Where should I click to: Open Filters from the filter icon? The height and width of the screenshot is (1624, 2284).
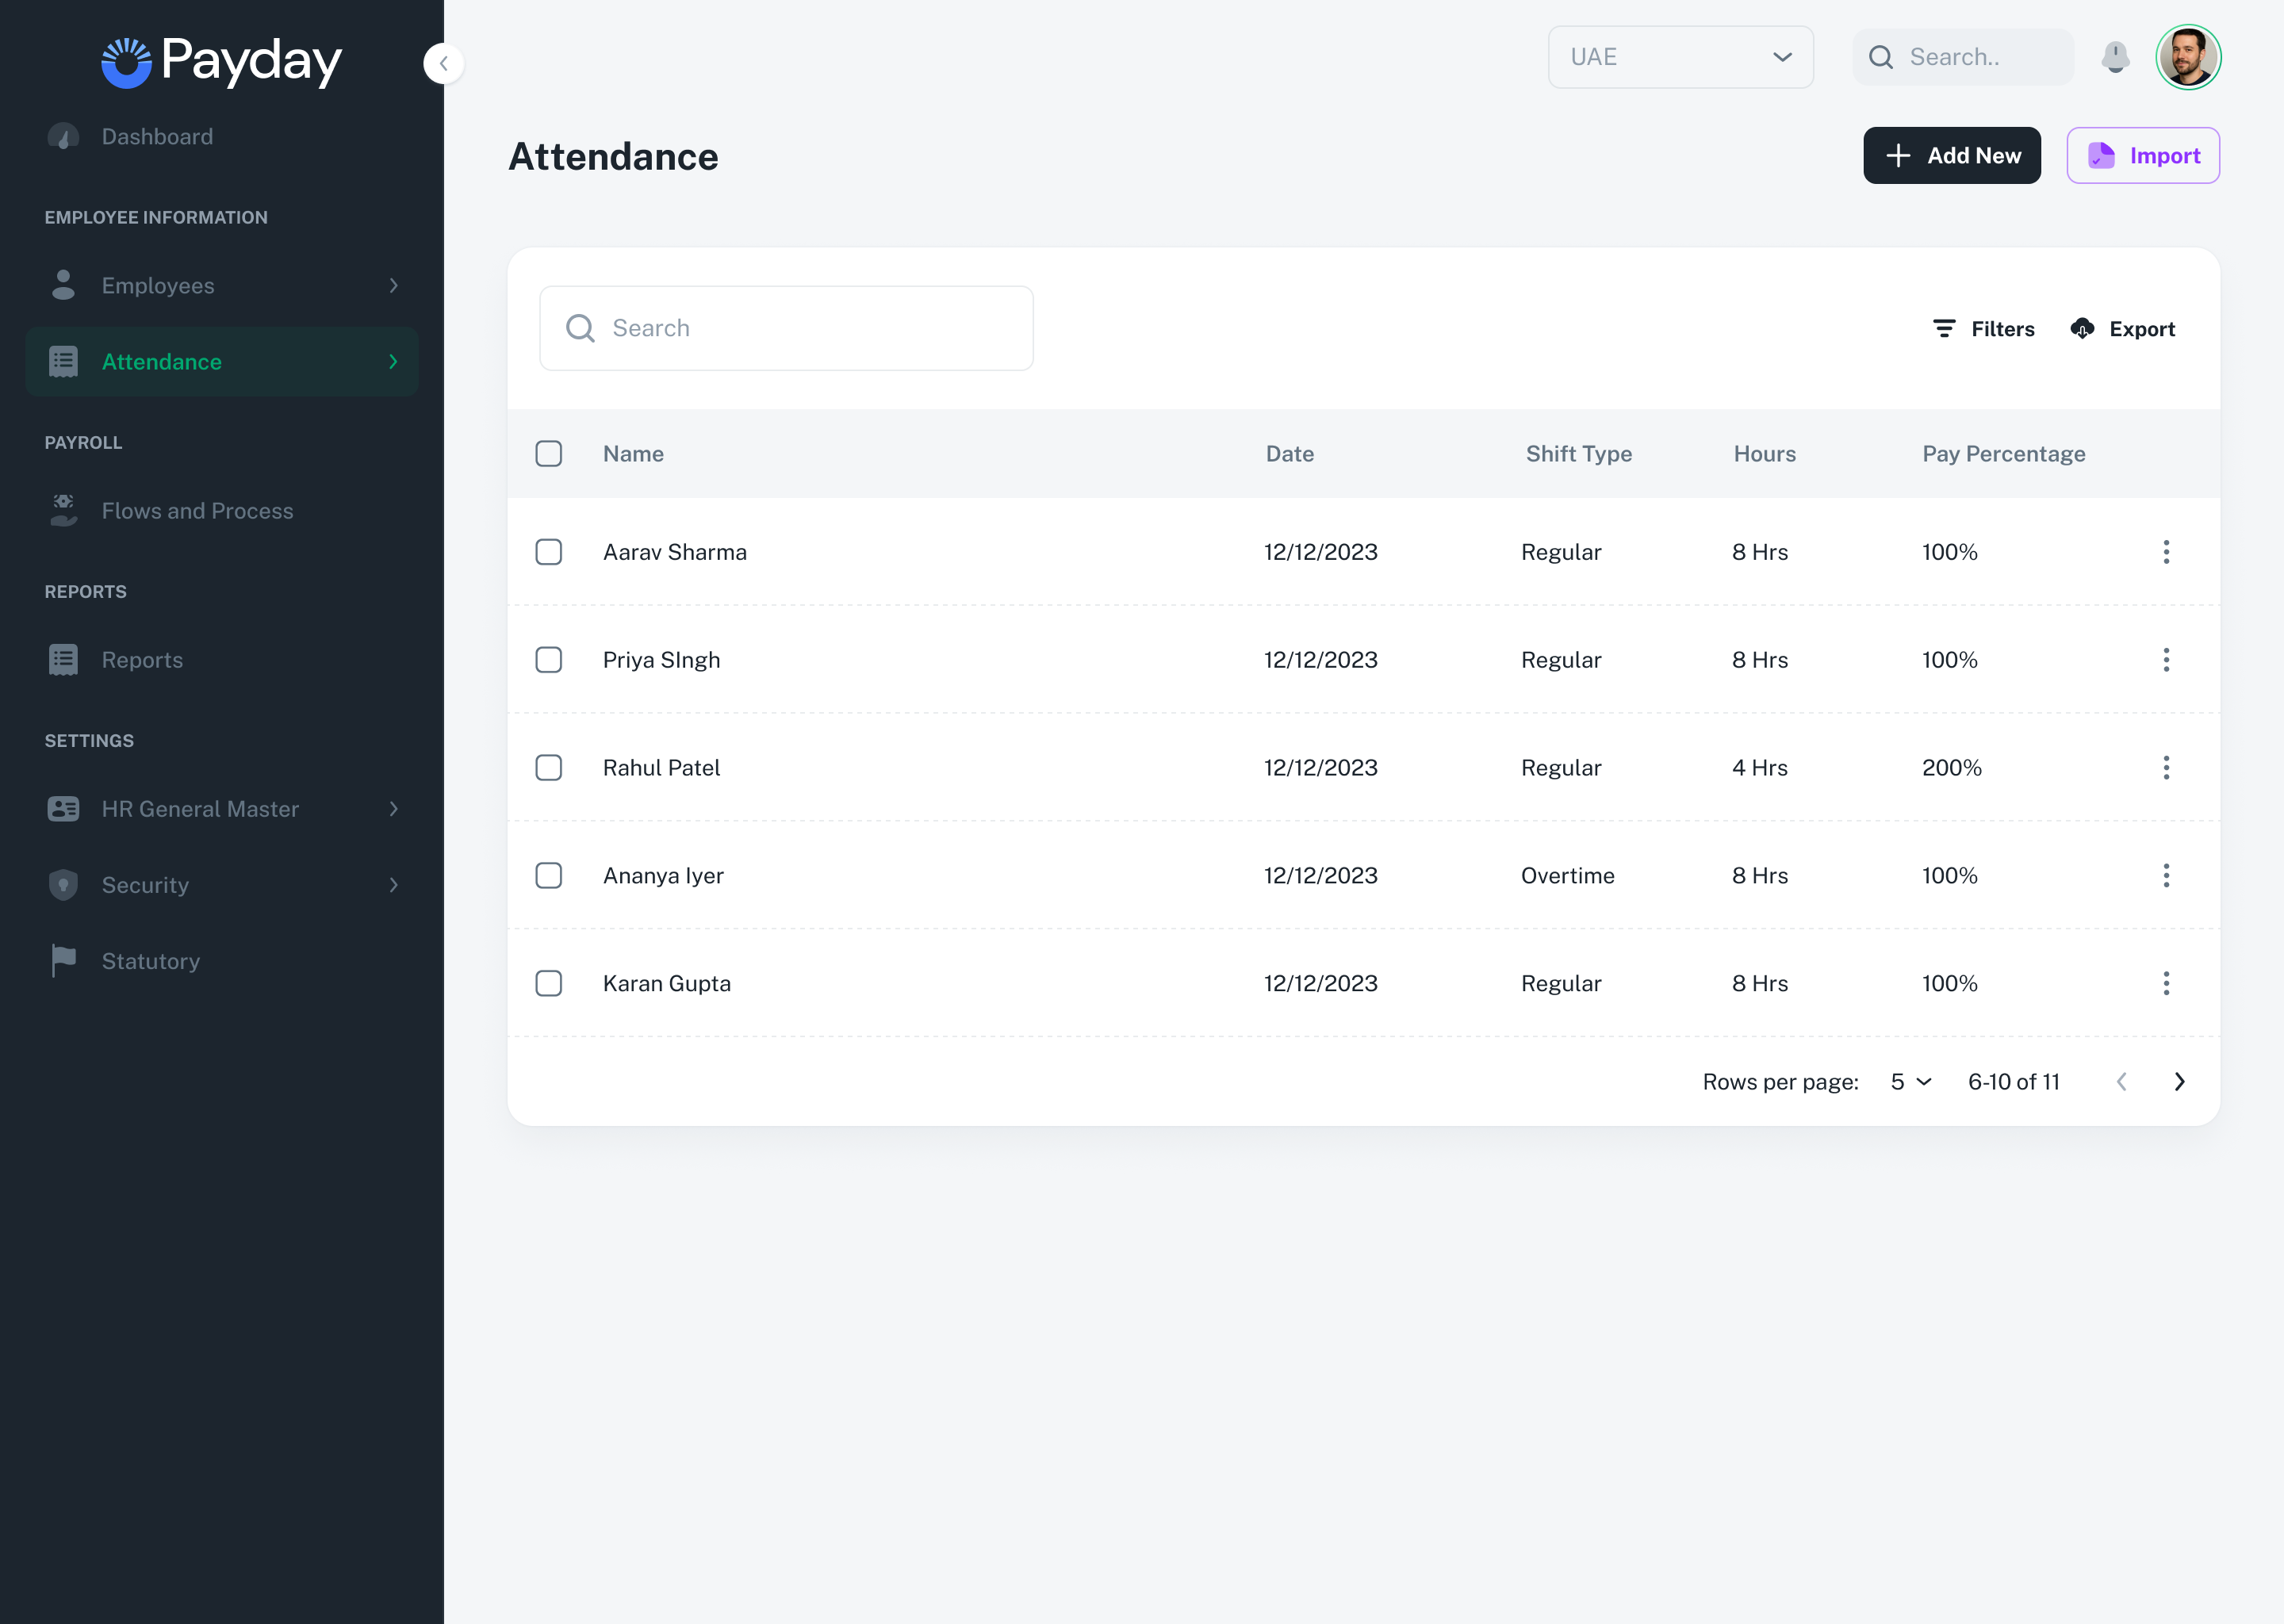click(x=1943, y=329)
